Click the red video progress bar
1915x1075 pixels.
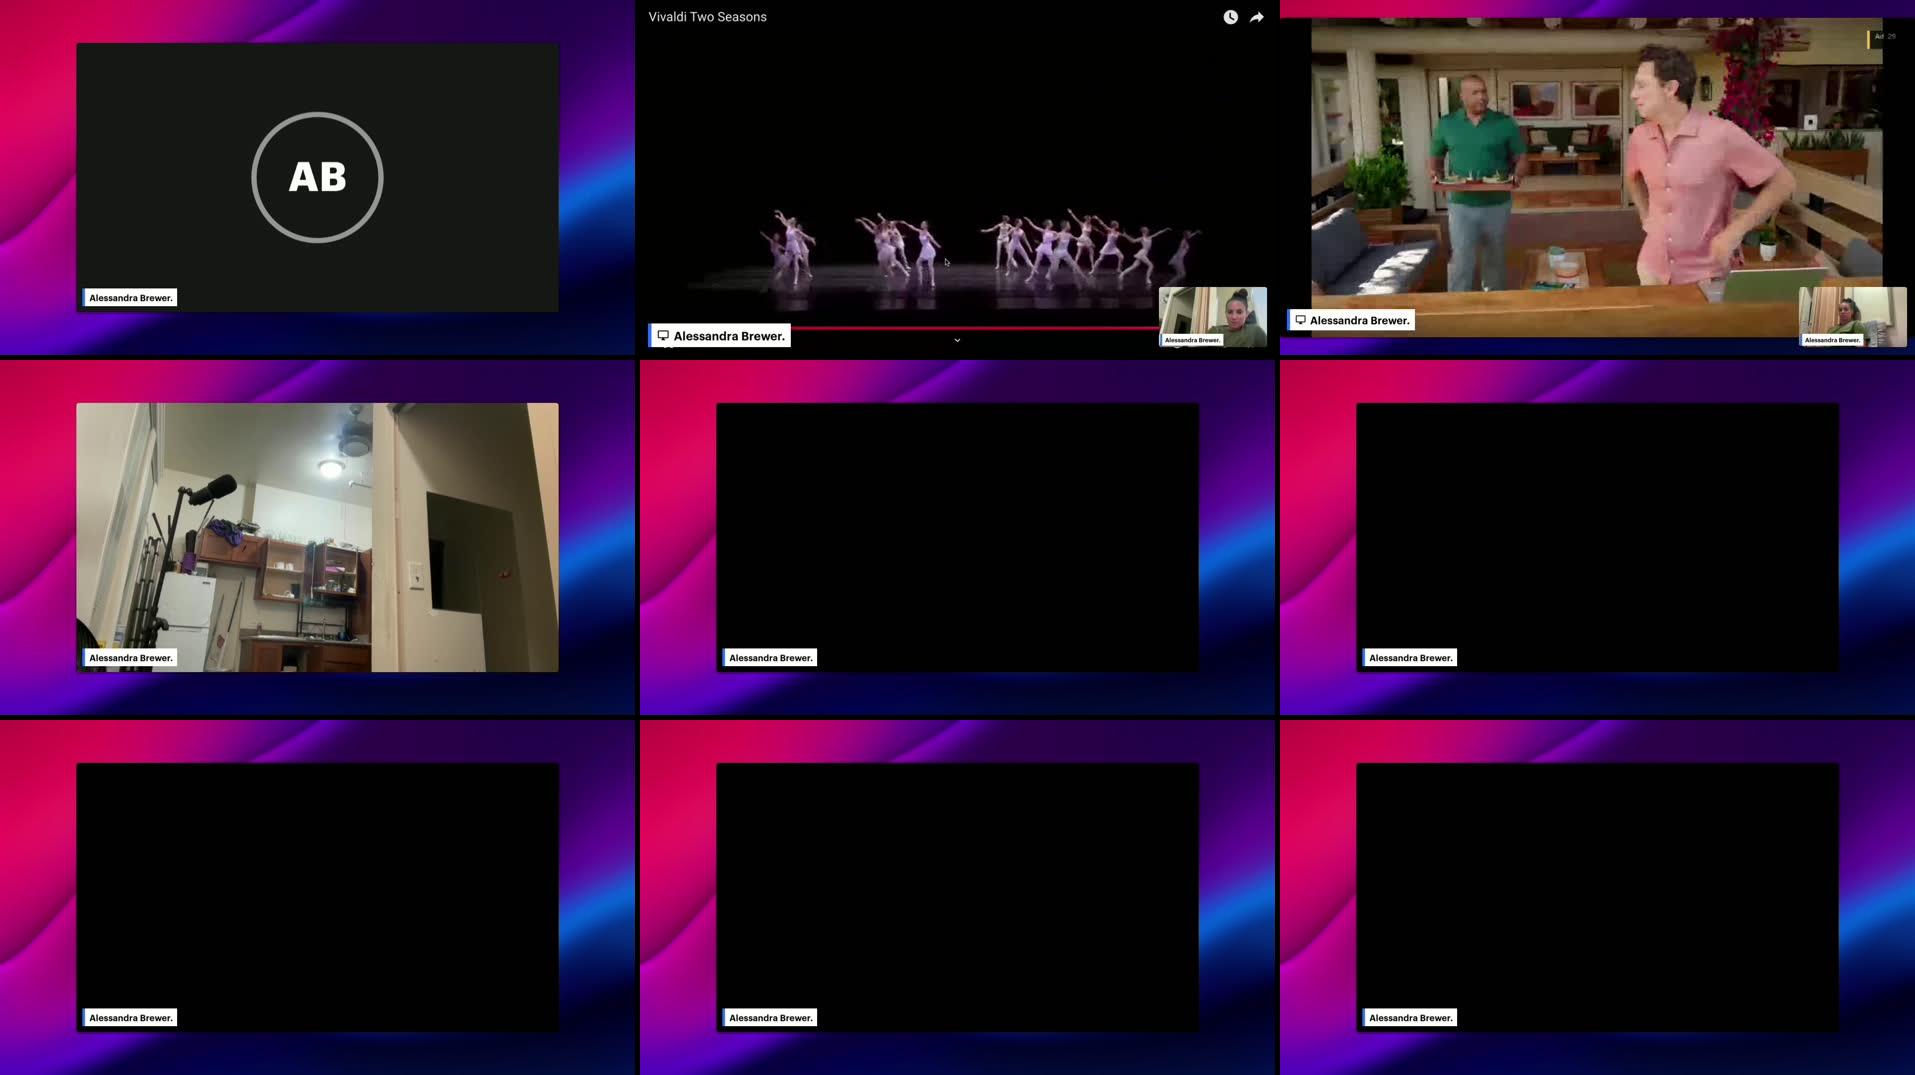tap(975, 327)
